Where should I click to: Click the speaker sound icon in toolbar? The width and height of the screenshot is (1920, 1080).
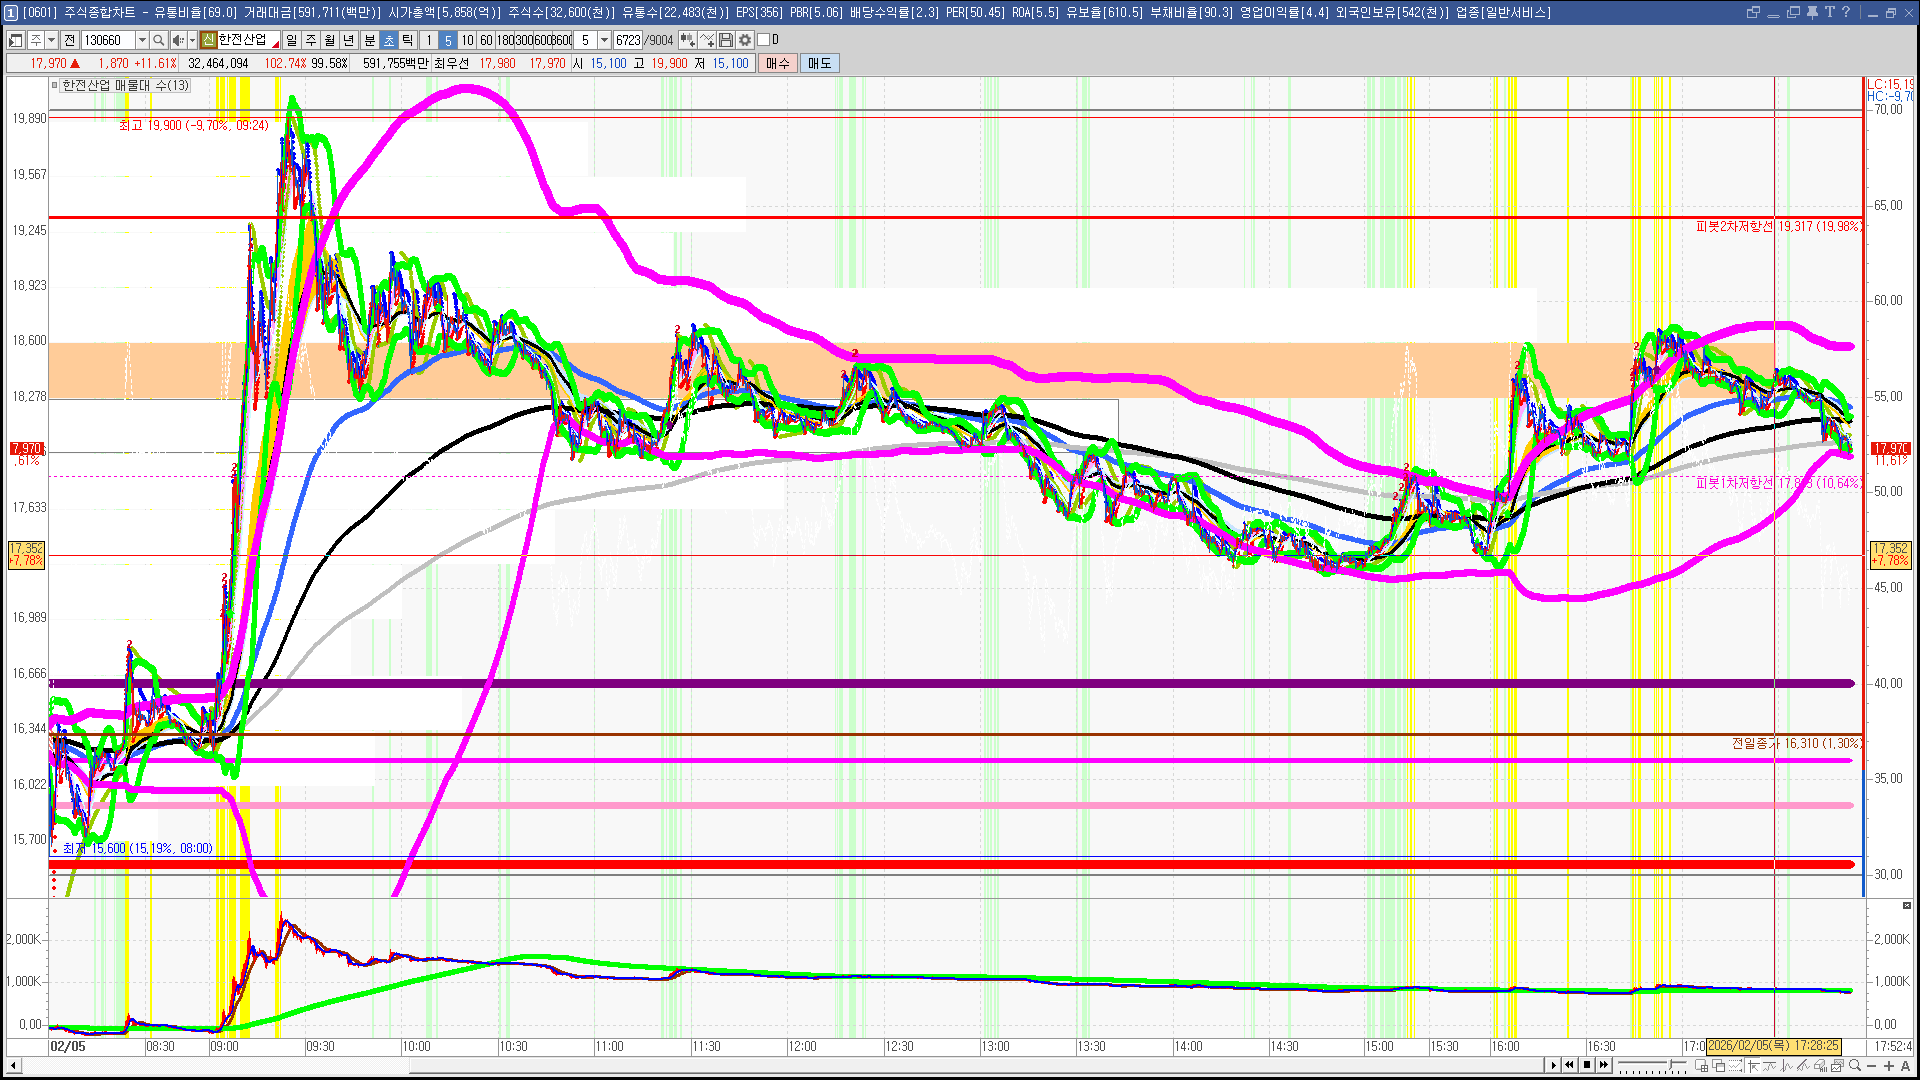pyautogui.click(x=178, y=40)
